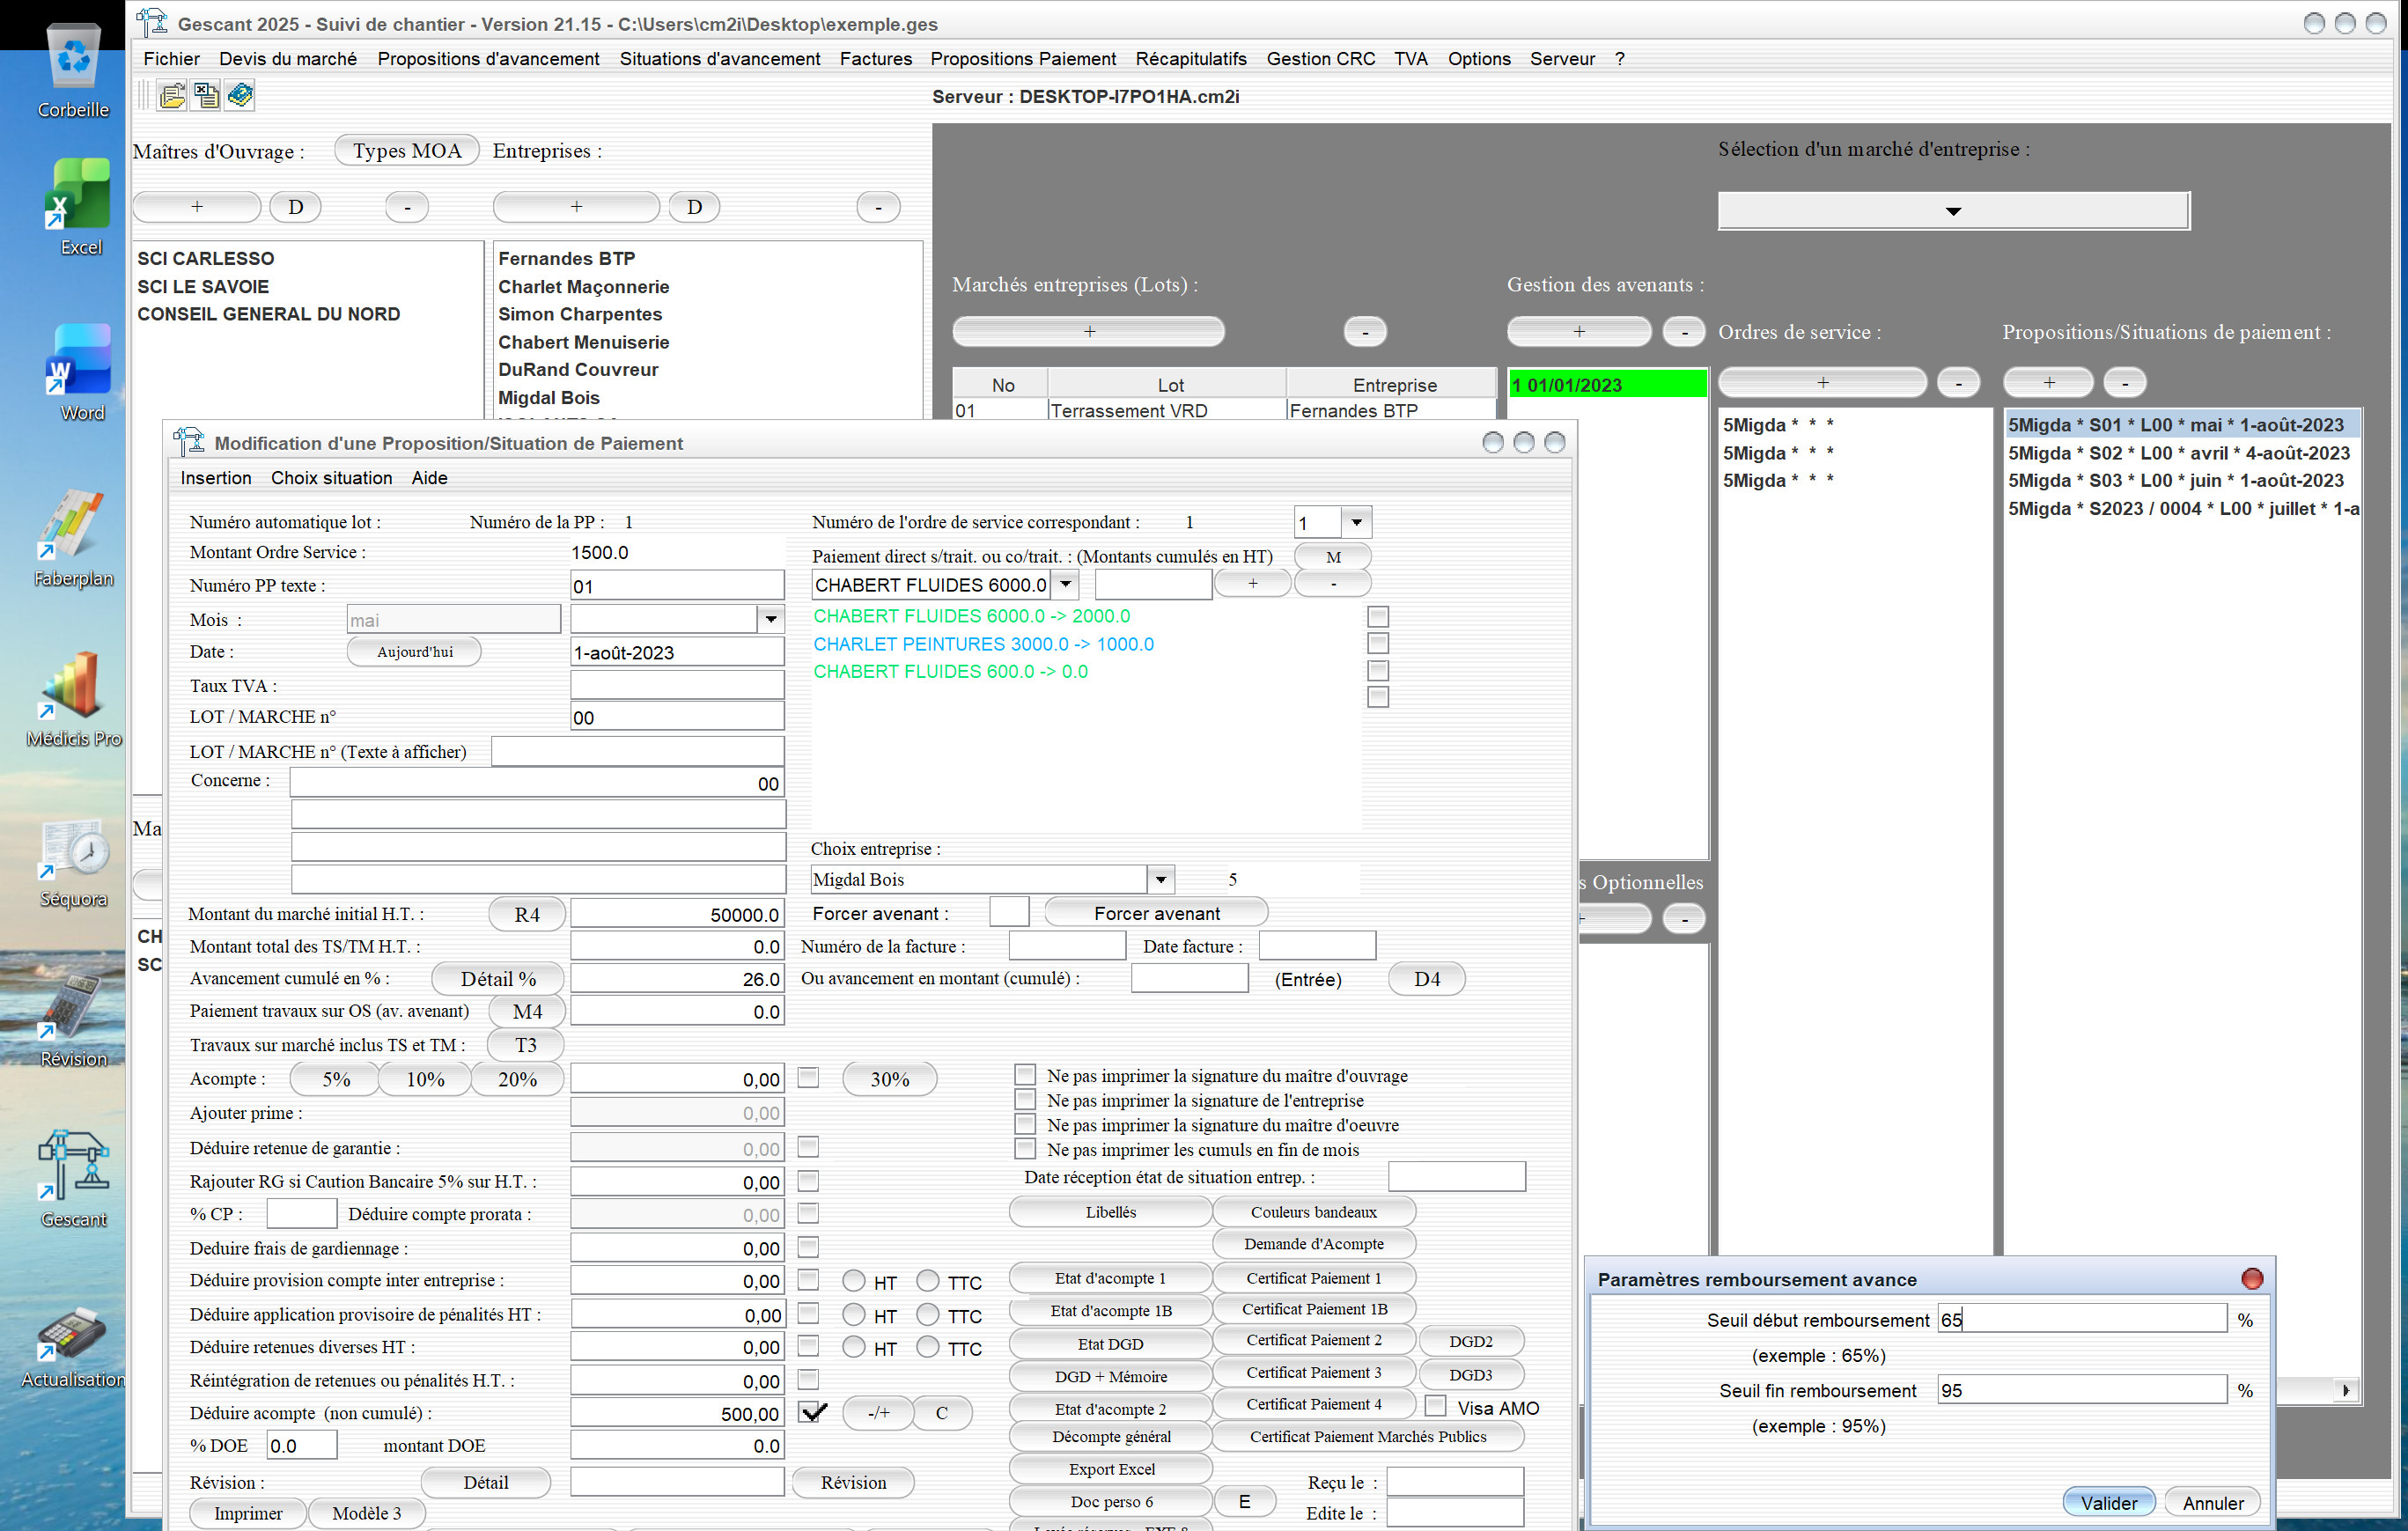The image size is (2408, 1531).
Task: Open the Gestion CRC menu
Action: [x=1320, y=59]
